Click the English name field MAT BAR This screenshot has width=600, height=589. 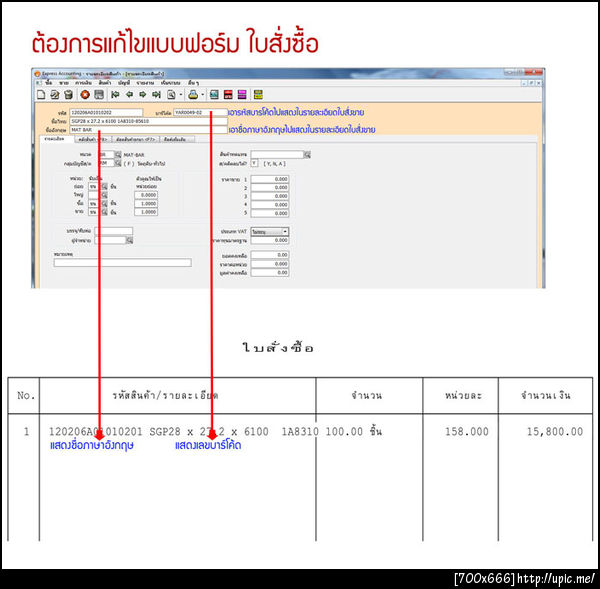coord(148,130)
